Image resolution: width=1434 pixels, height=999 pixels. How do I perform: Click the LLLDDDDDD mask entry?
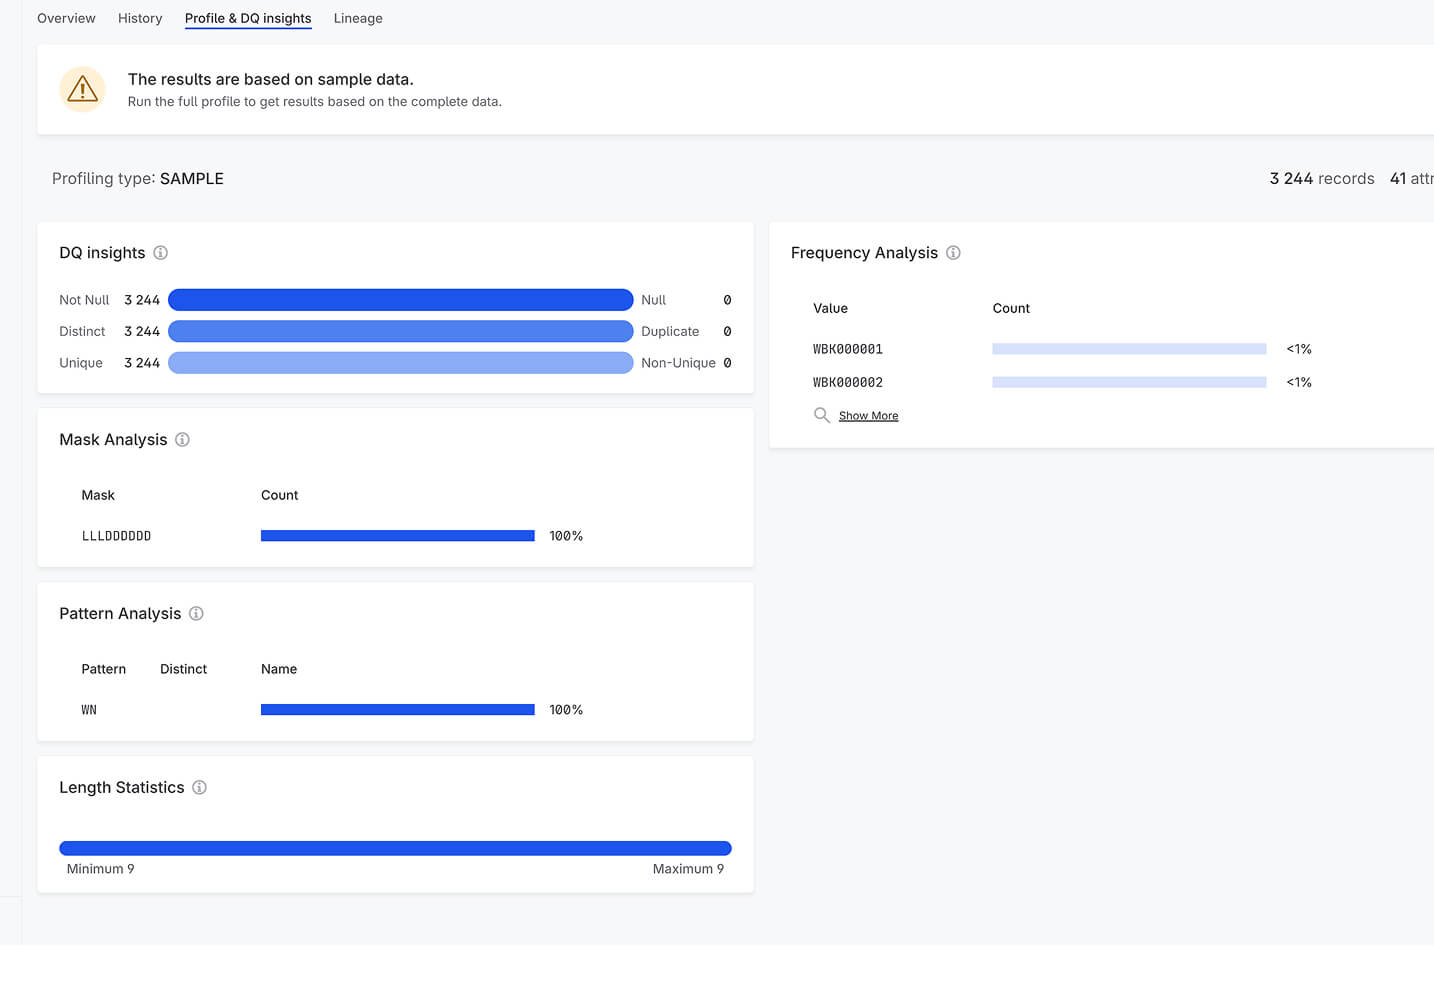coord(116,536)
